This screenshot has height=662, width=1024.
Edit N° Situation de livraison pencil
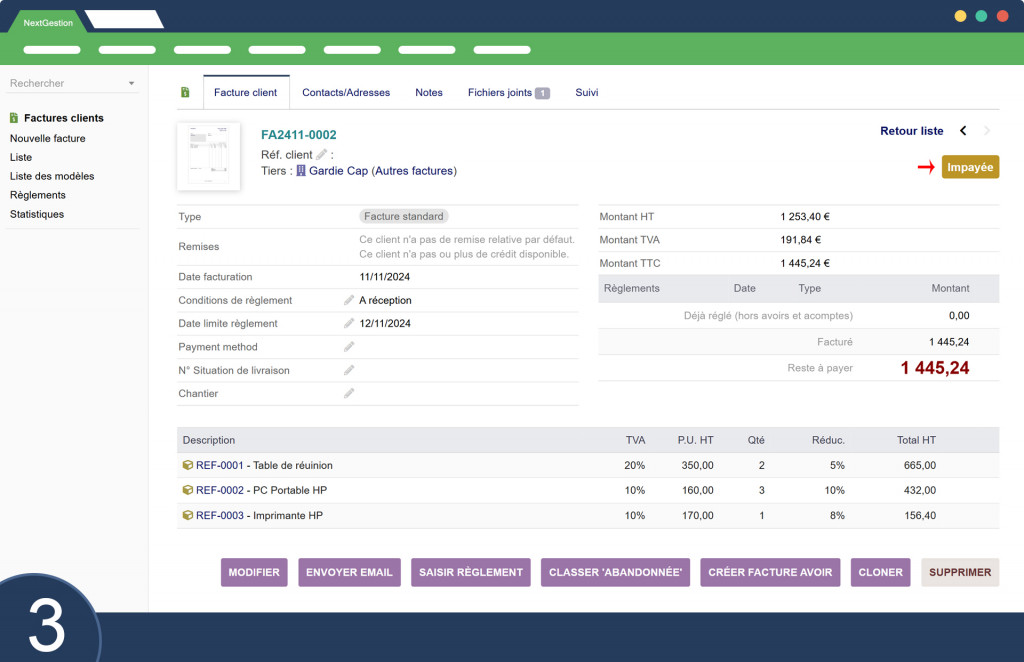coord(349,370)
